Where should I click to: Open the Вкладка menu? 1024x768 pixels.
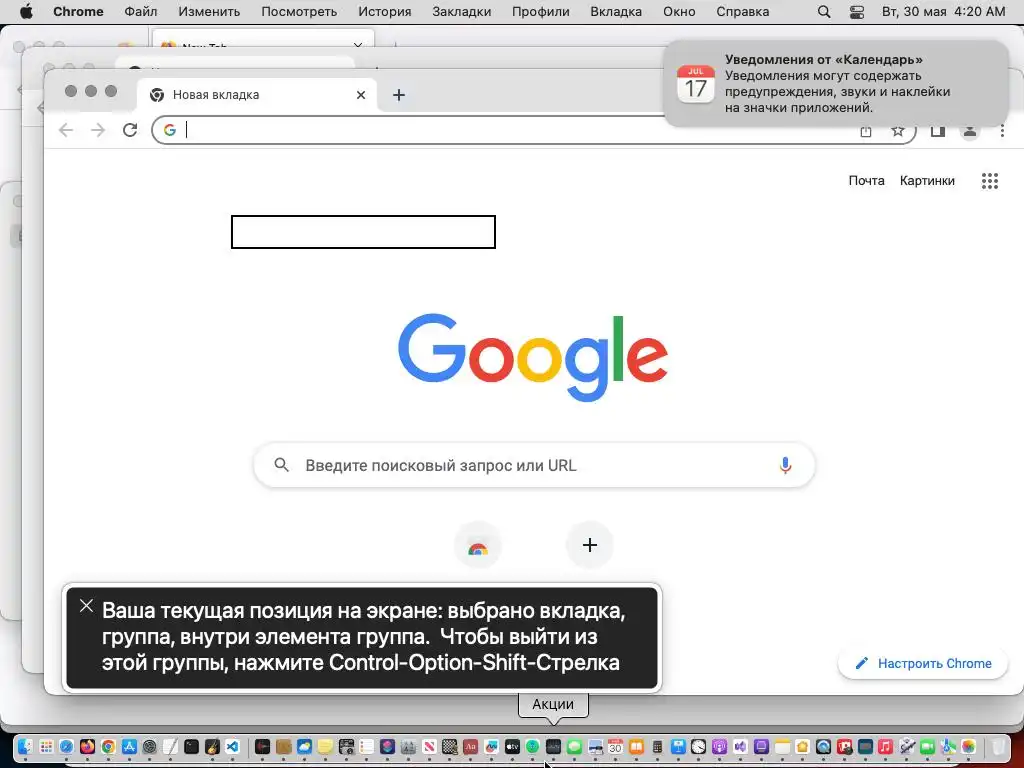616,12
